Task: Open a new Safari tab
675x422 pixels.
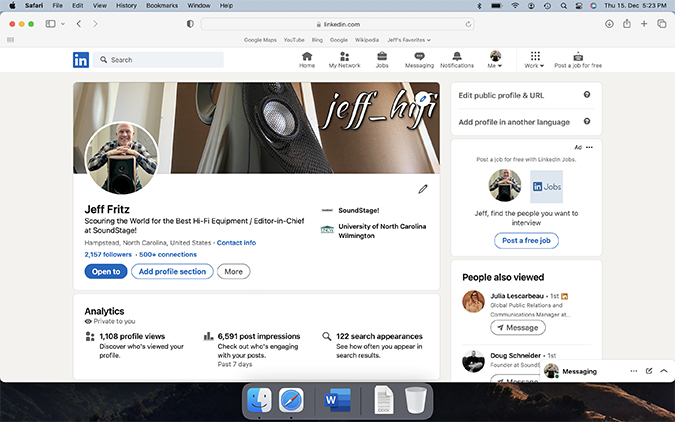Action: coord(644,24)
